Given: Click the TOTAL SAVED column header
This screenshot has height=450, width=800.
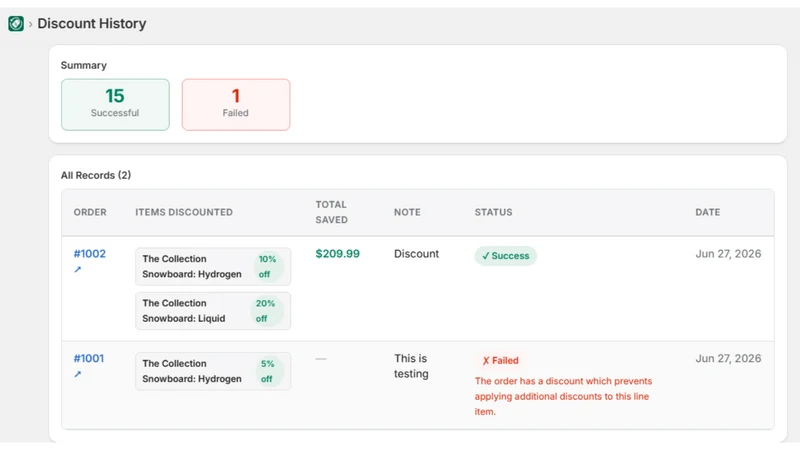Looking at the screenshot, I should coord(332,212).
